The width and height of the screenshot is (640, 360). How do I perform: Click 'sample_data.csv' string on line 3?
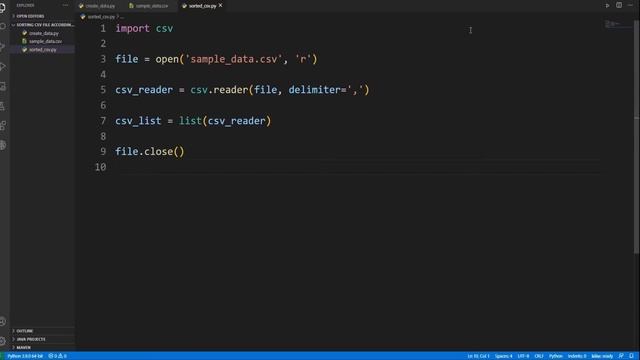point(233,59)
